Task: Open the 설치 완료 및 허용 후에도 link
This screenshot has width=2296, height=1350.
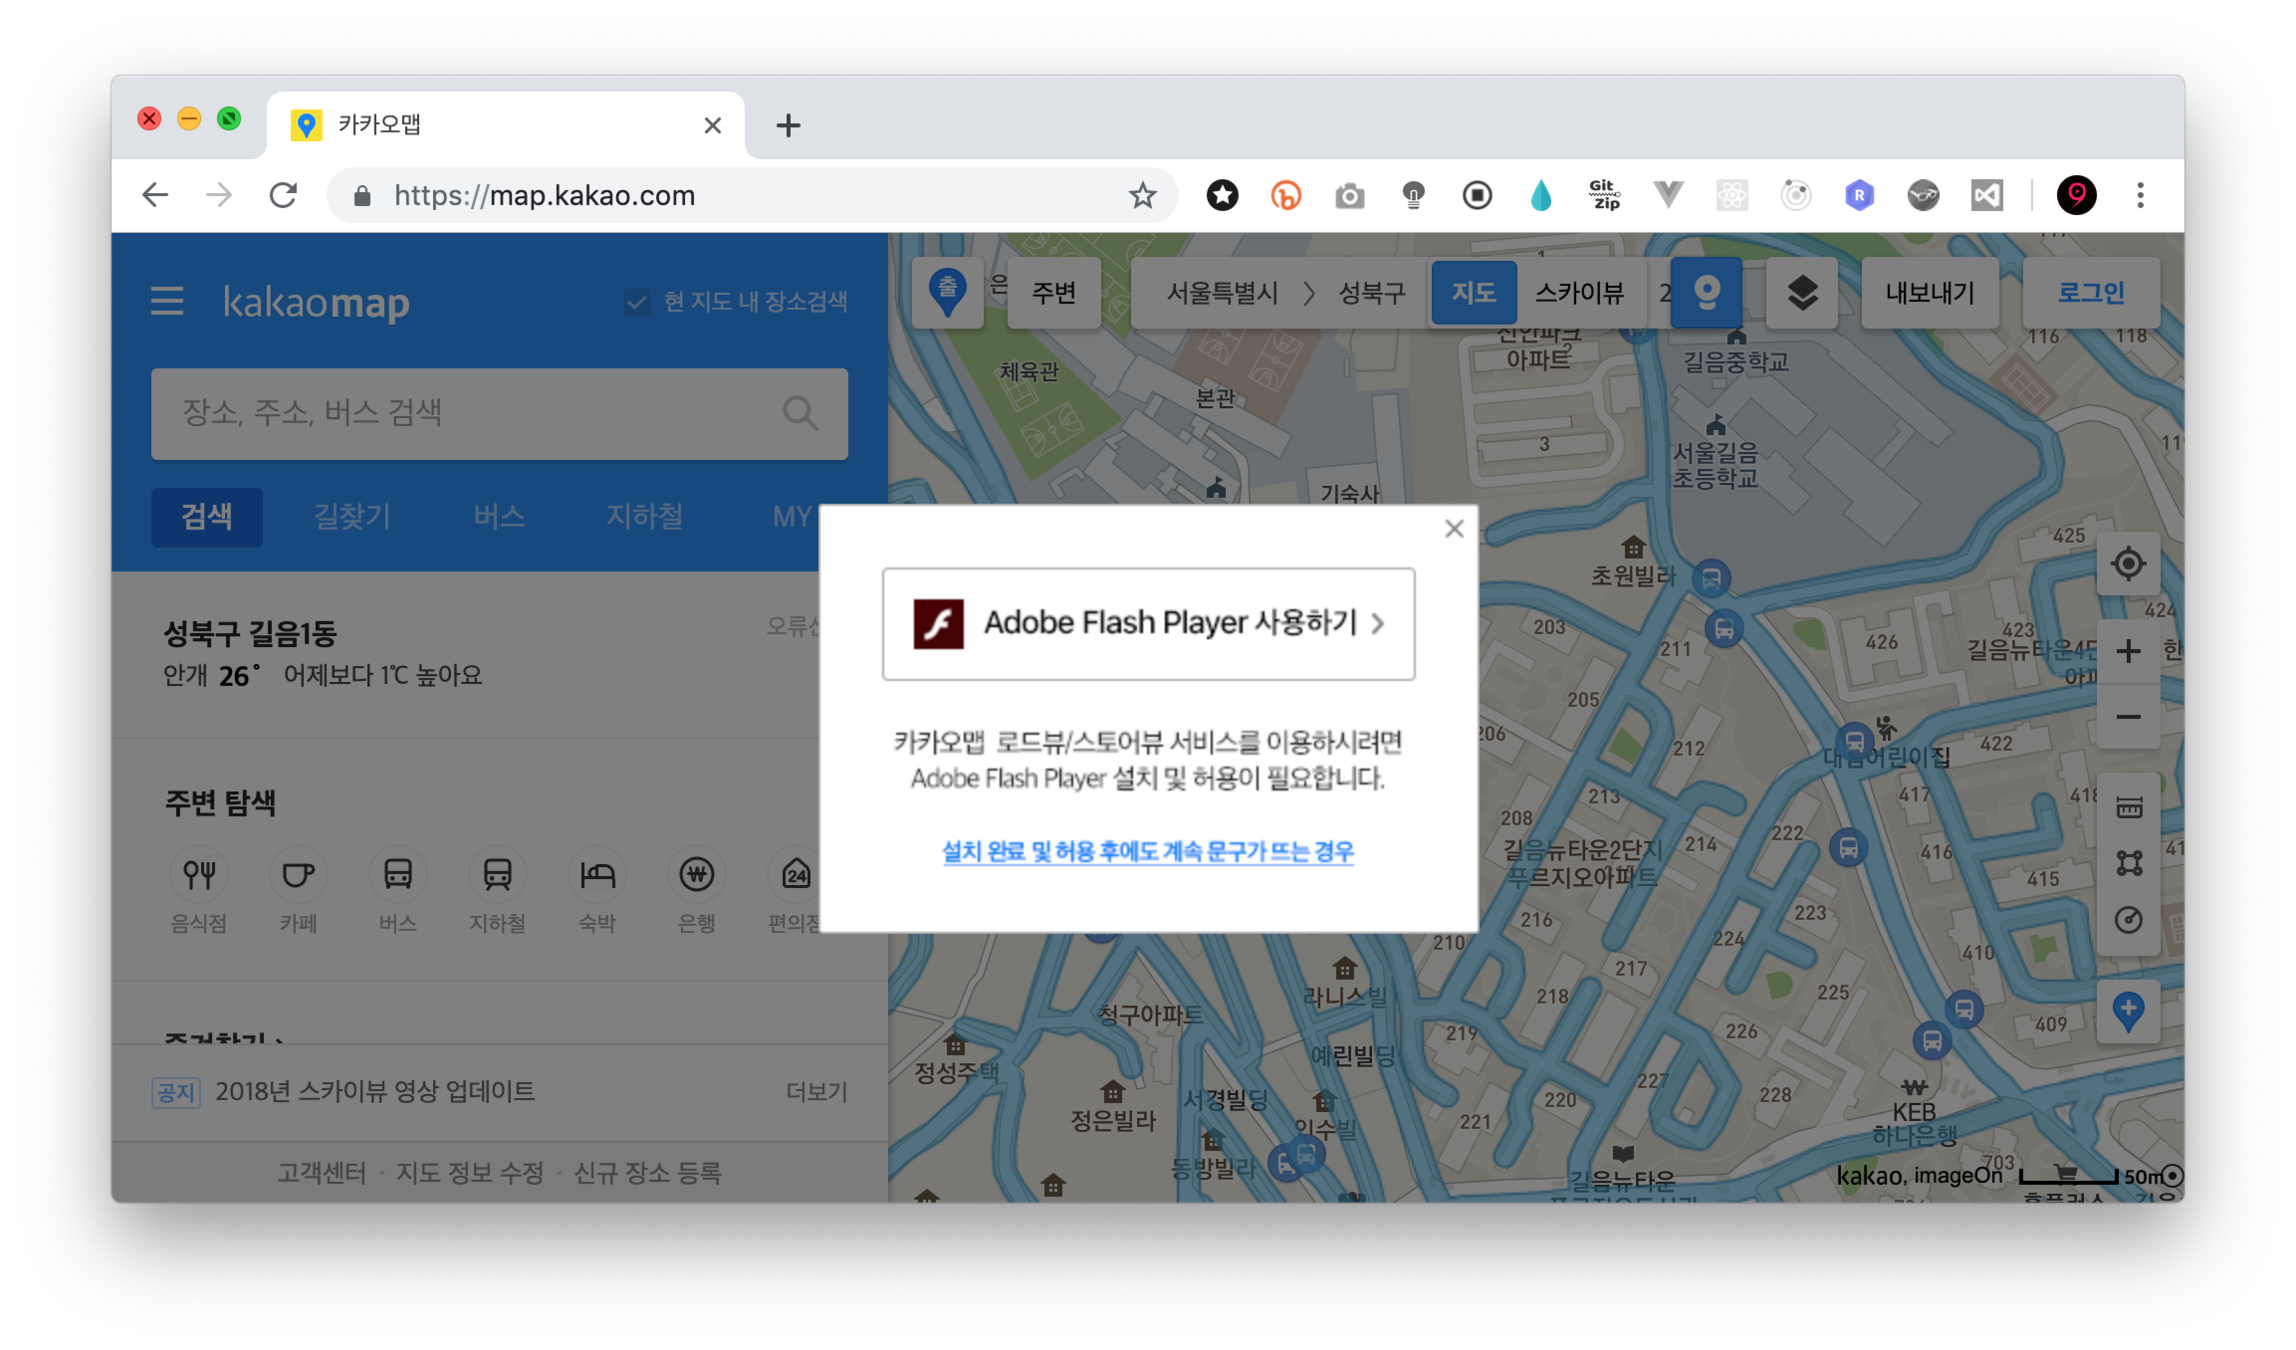Action: tap(1147, 852)
